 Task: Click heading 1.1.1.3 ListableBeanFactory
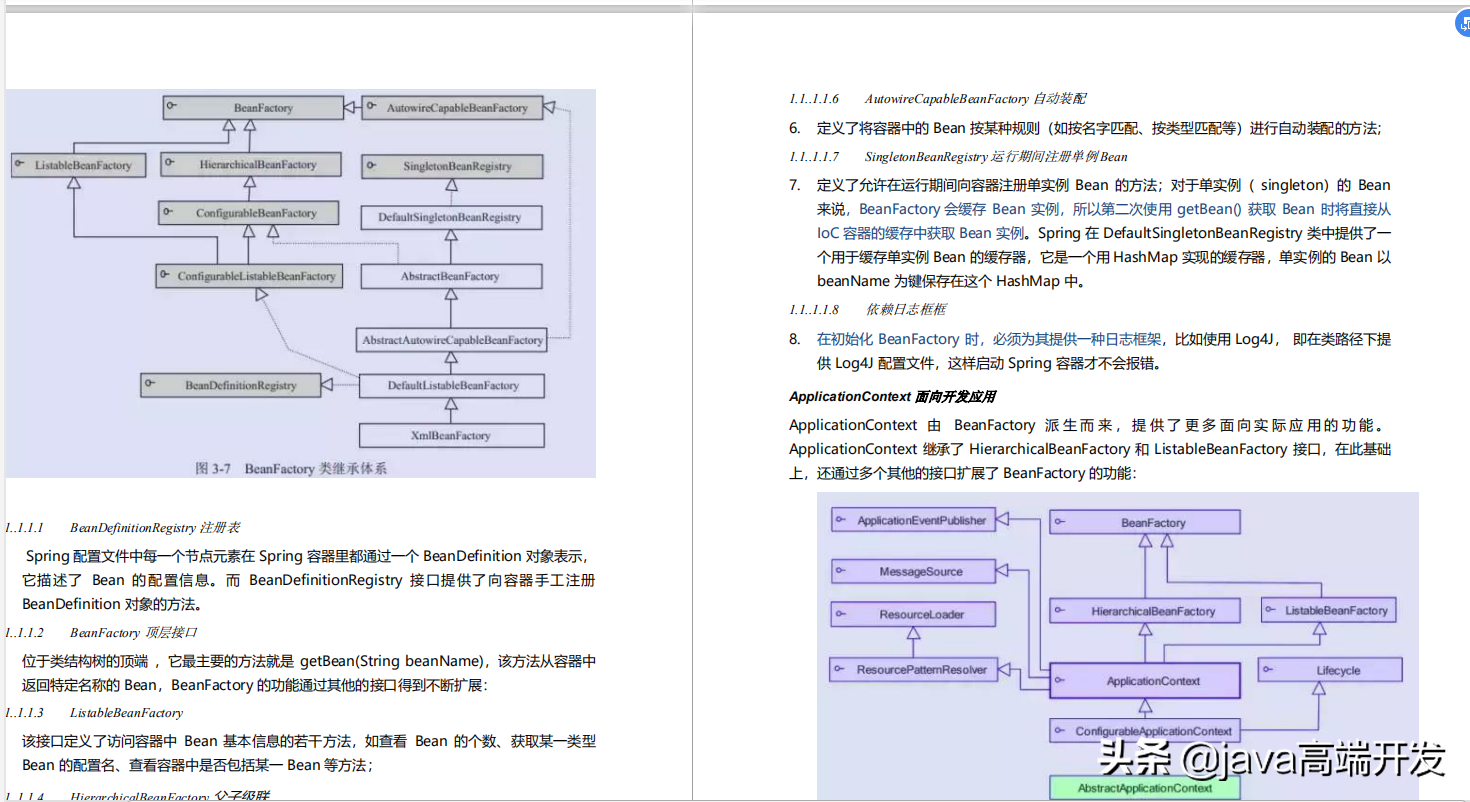coord(92,713)
